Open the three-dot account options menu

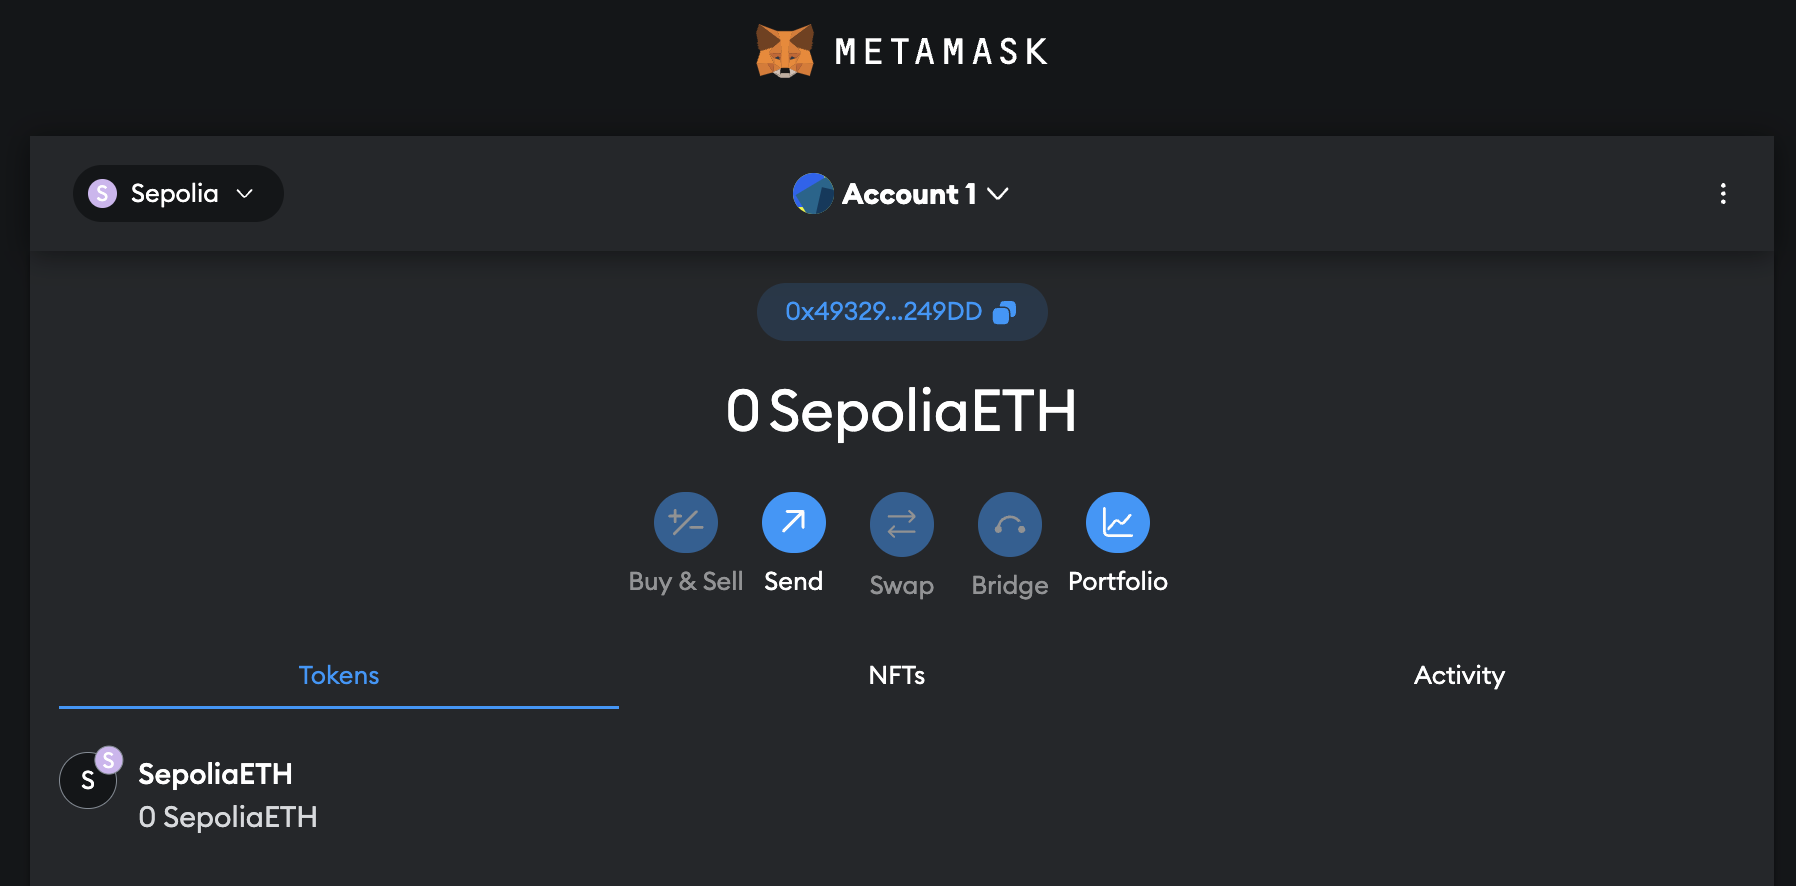tap(1723, 194)
